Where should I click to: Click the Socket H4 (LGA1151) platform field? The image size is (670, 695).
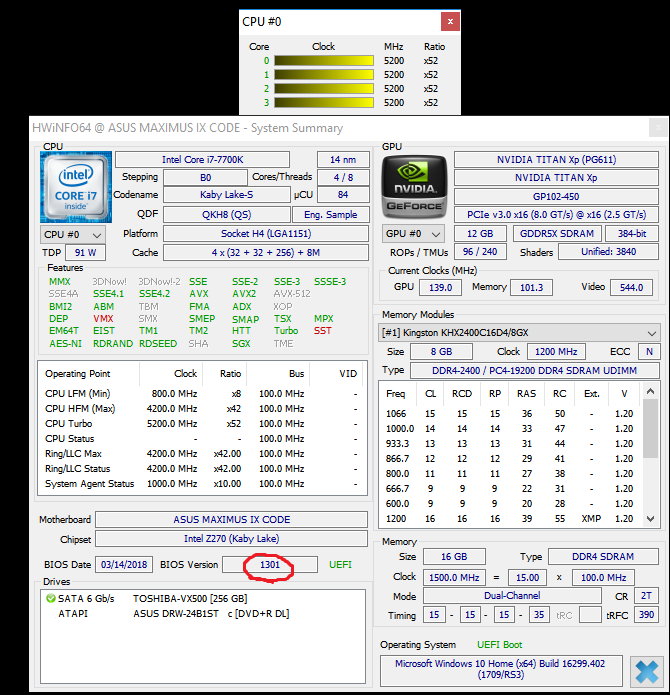pos(266,234)
